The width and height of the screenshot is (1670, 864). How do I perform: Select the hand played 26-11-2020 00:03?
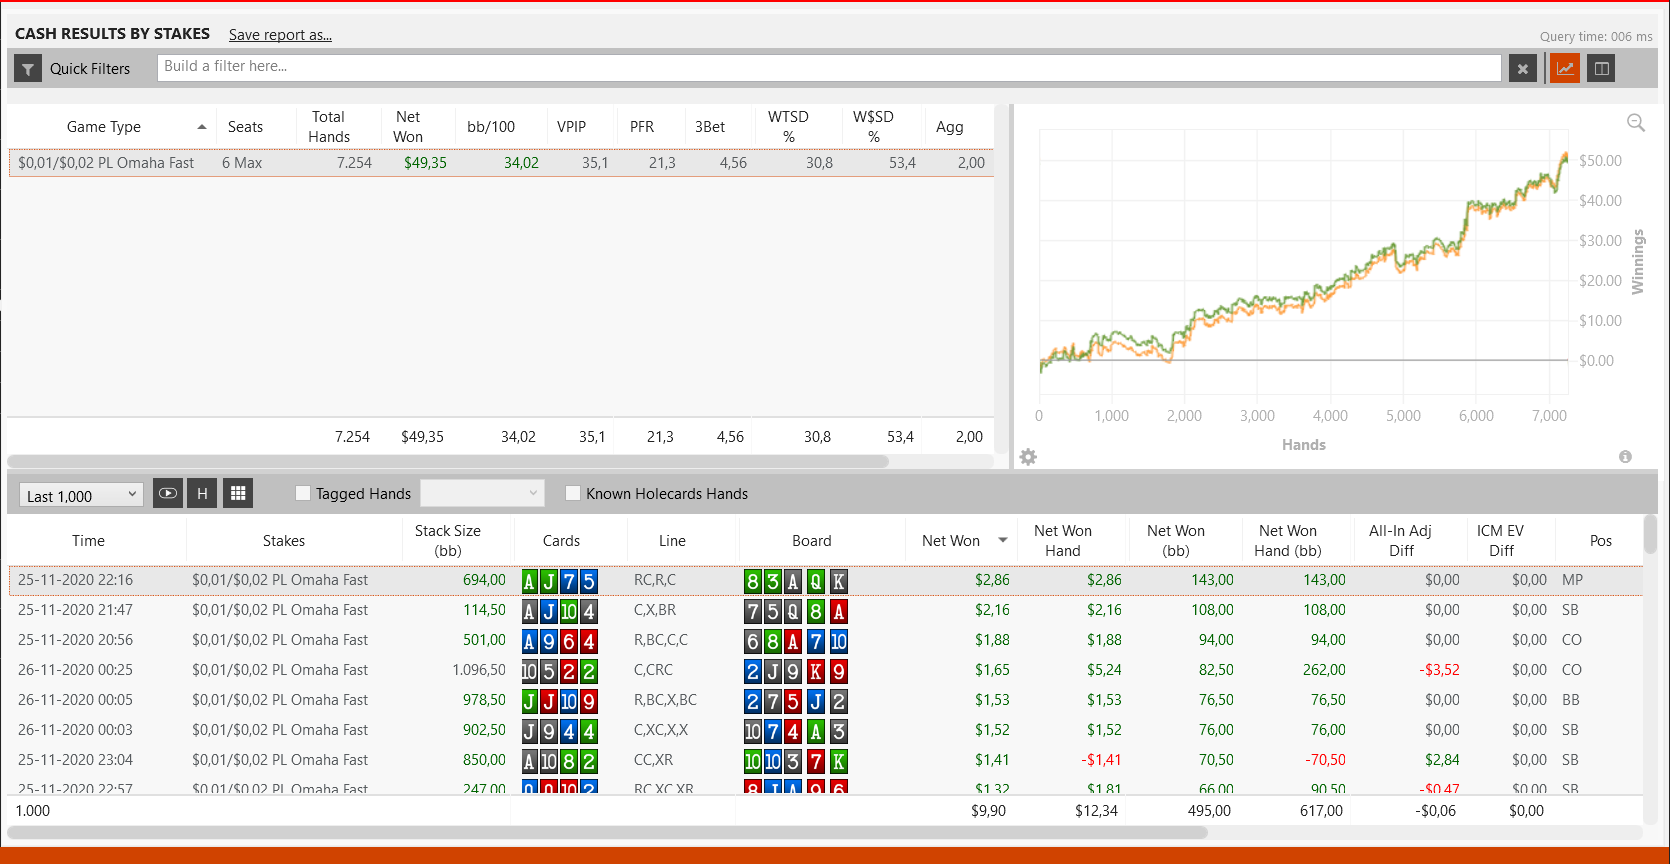[x=825, y=730]
